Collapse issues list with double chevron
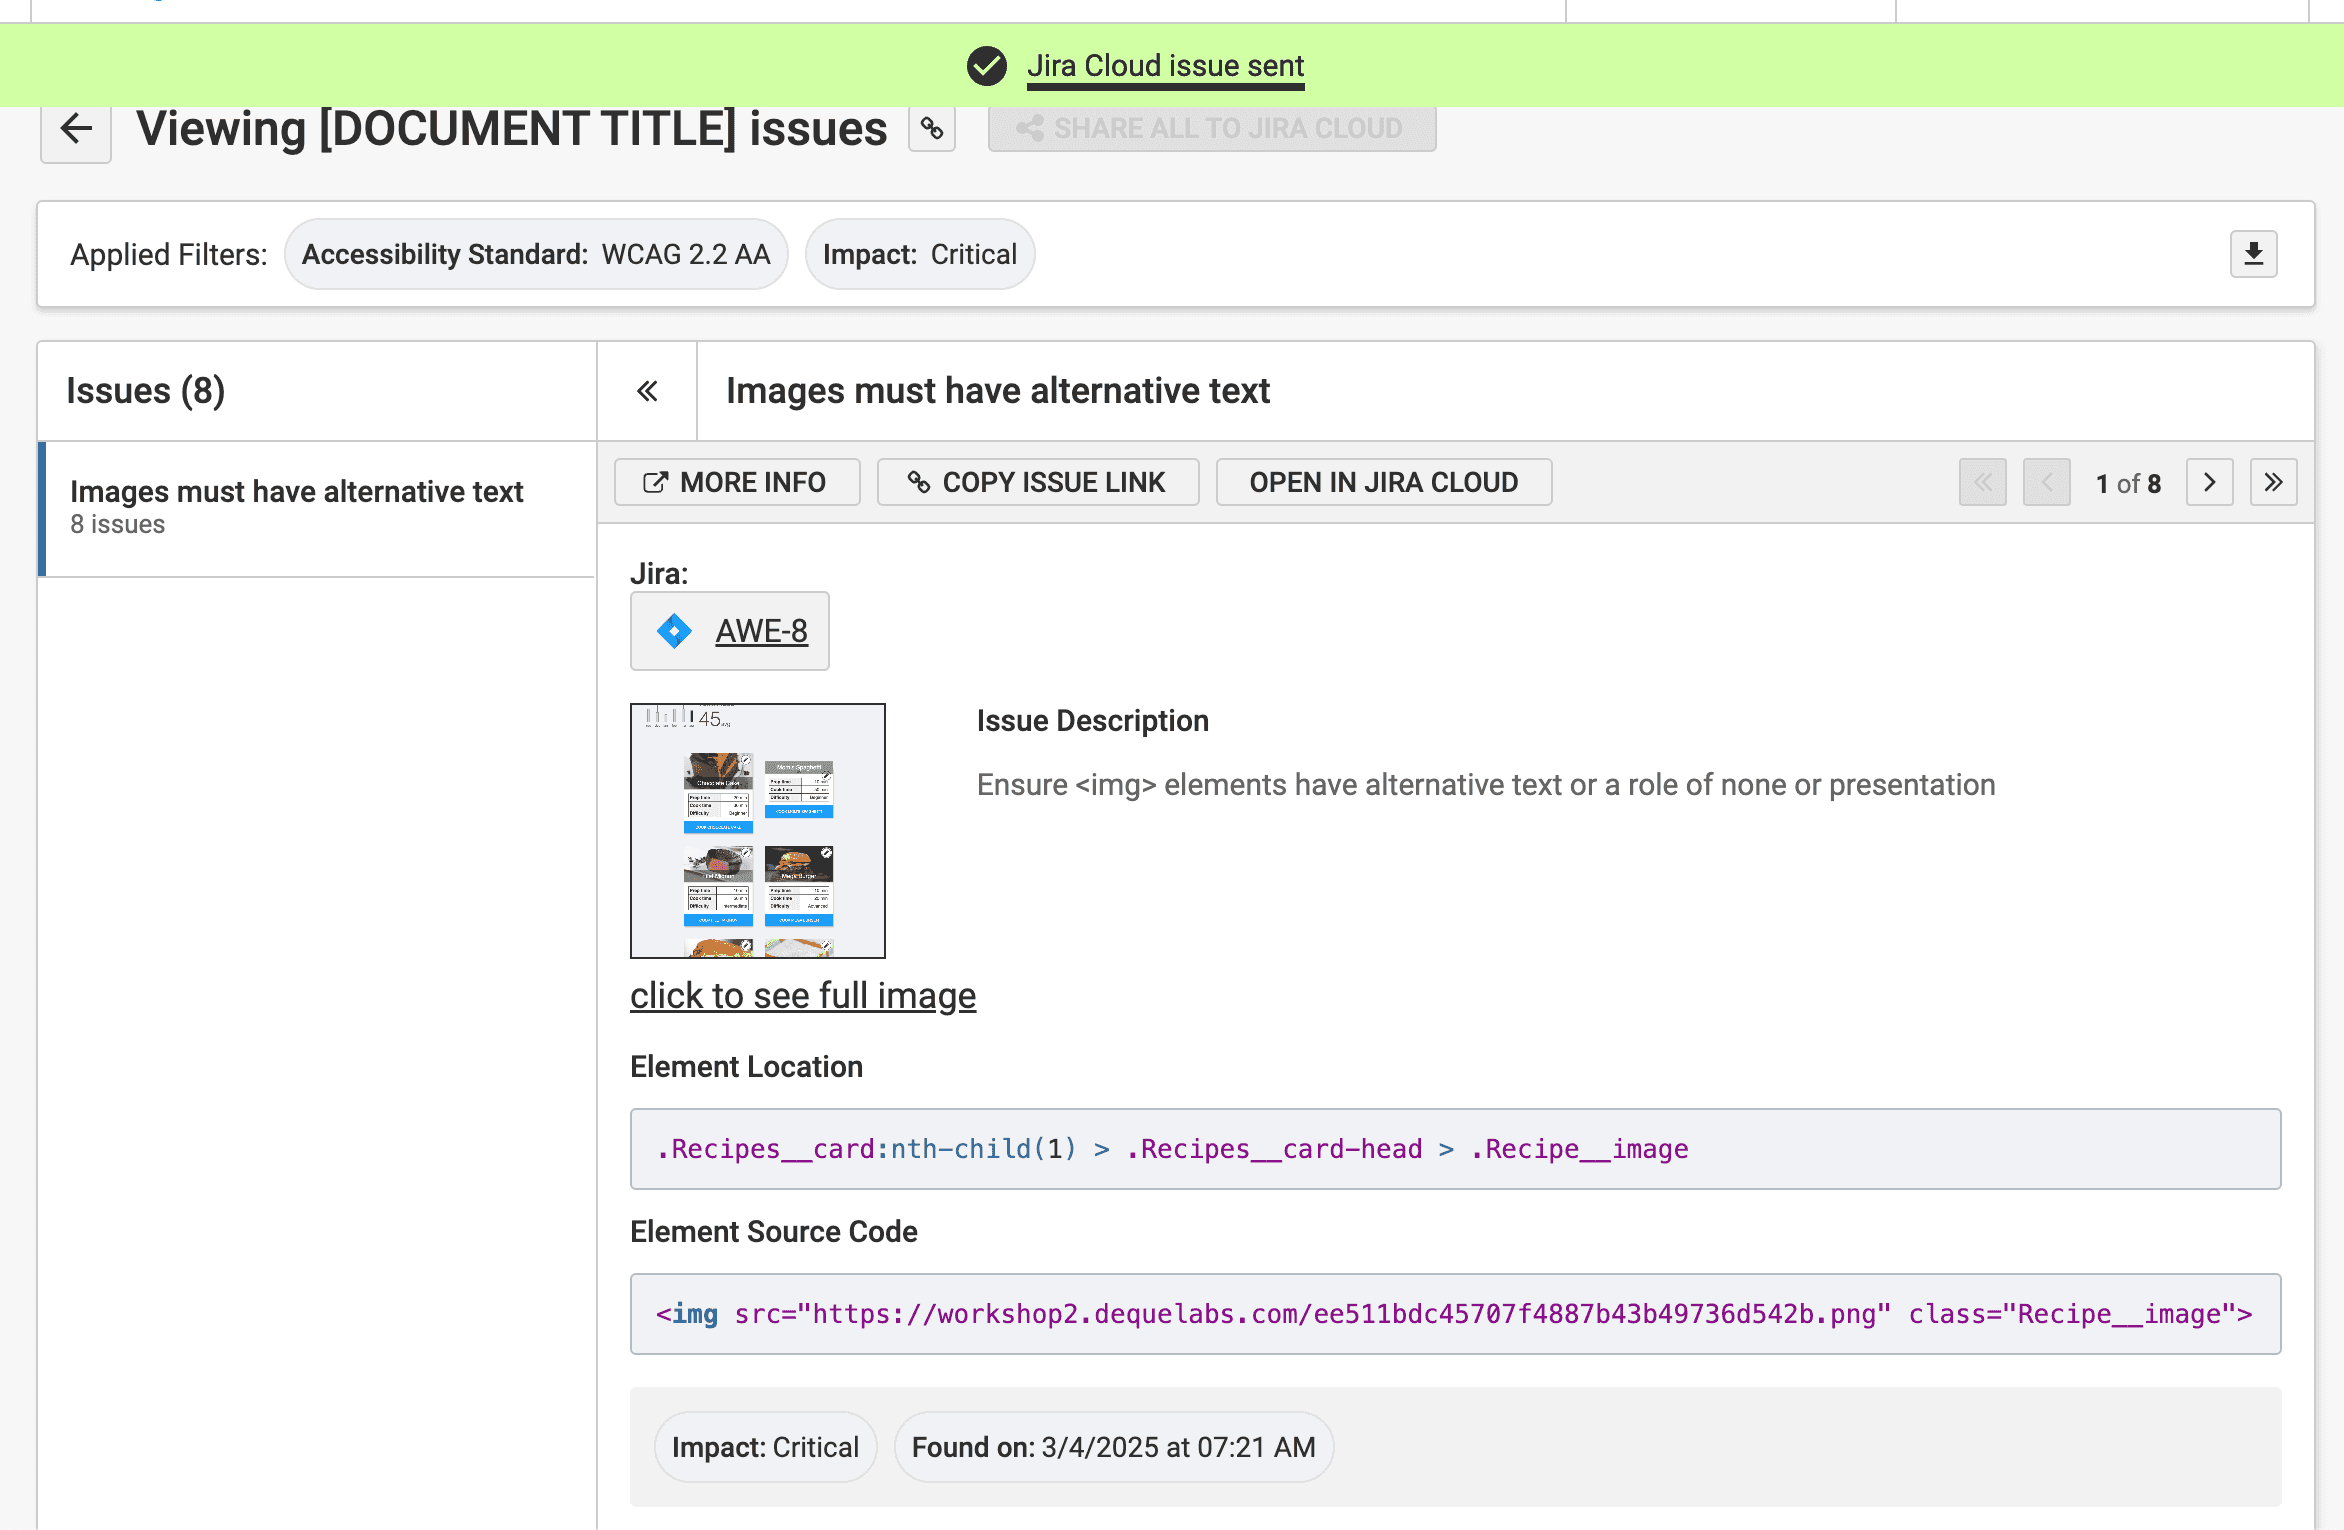The image size is (2344, 1530). (647, 391)
